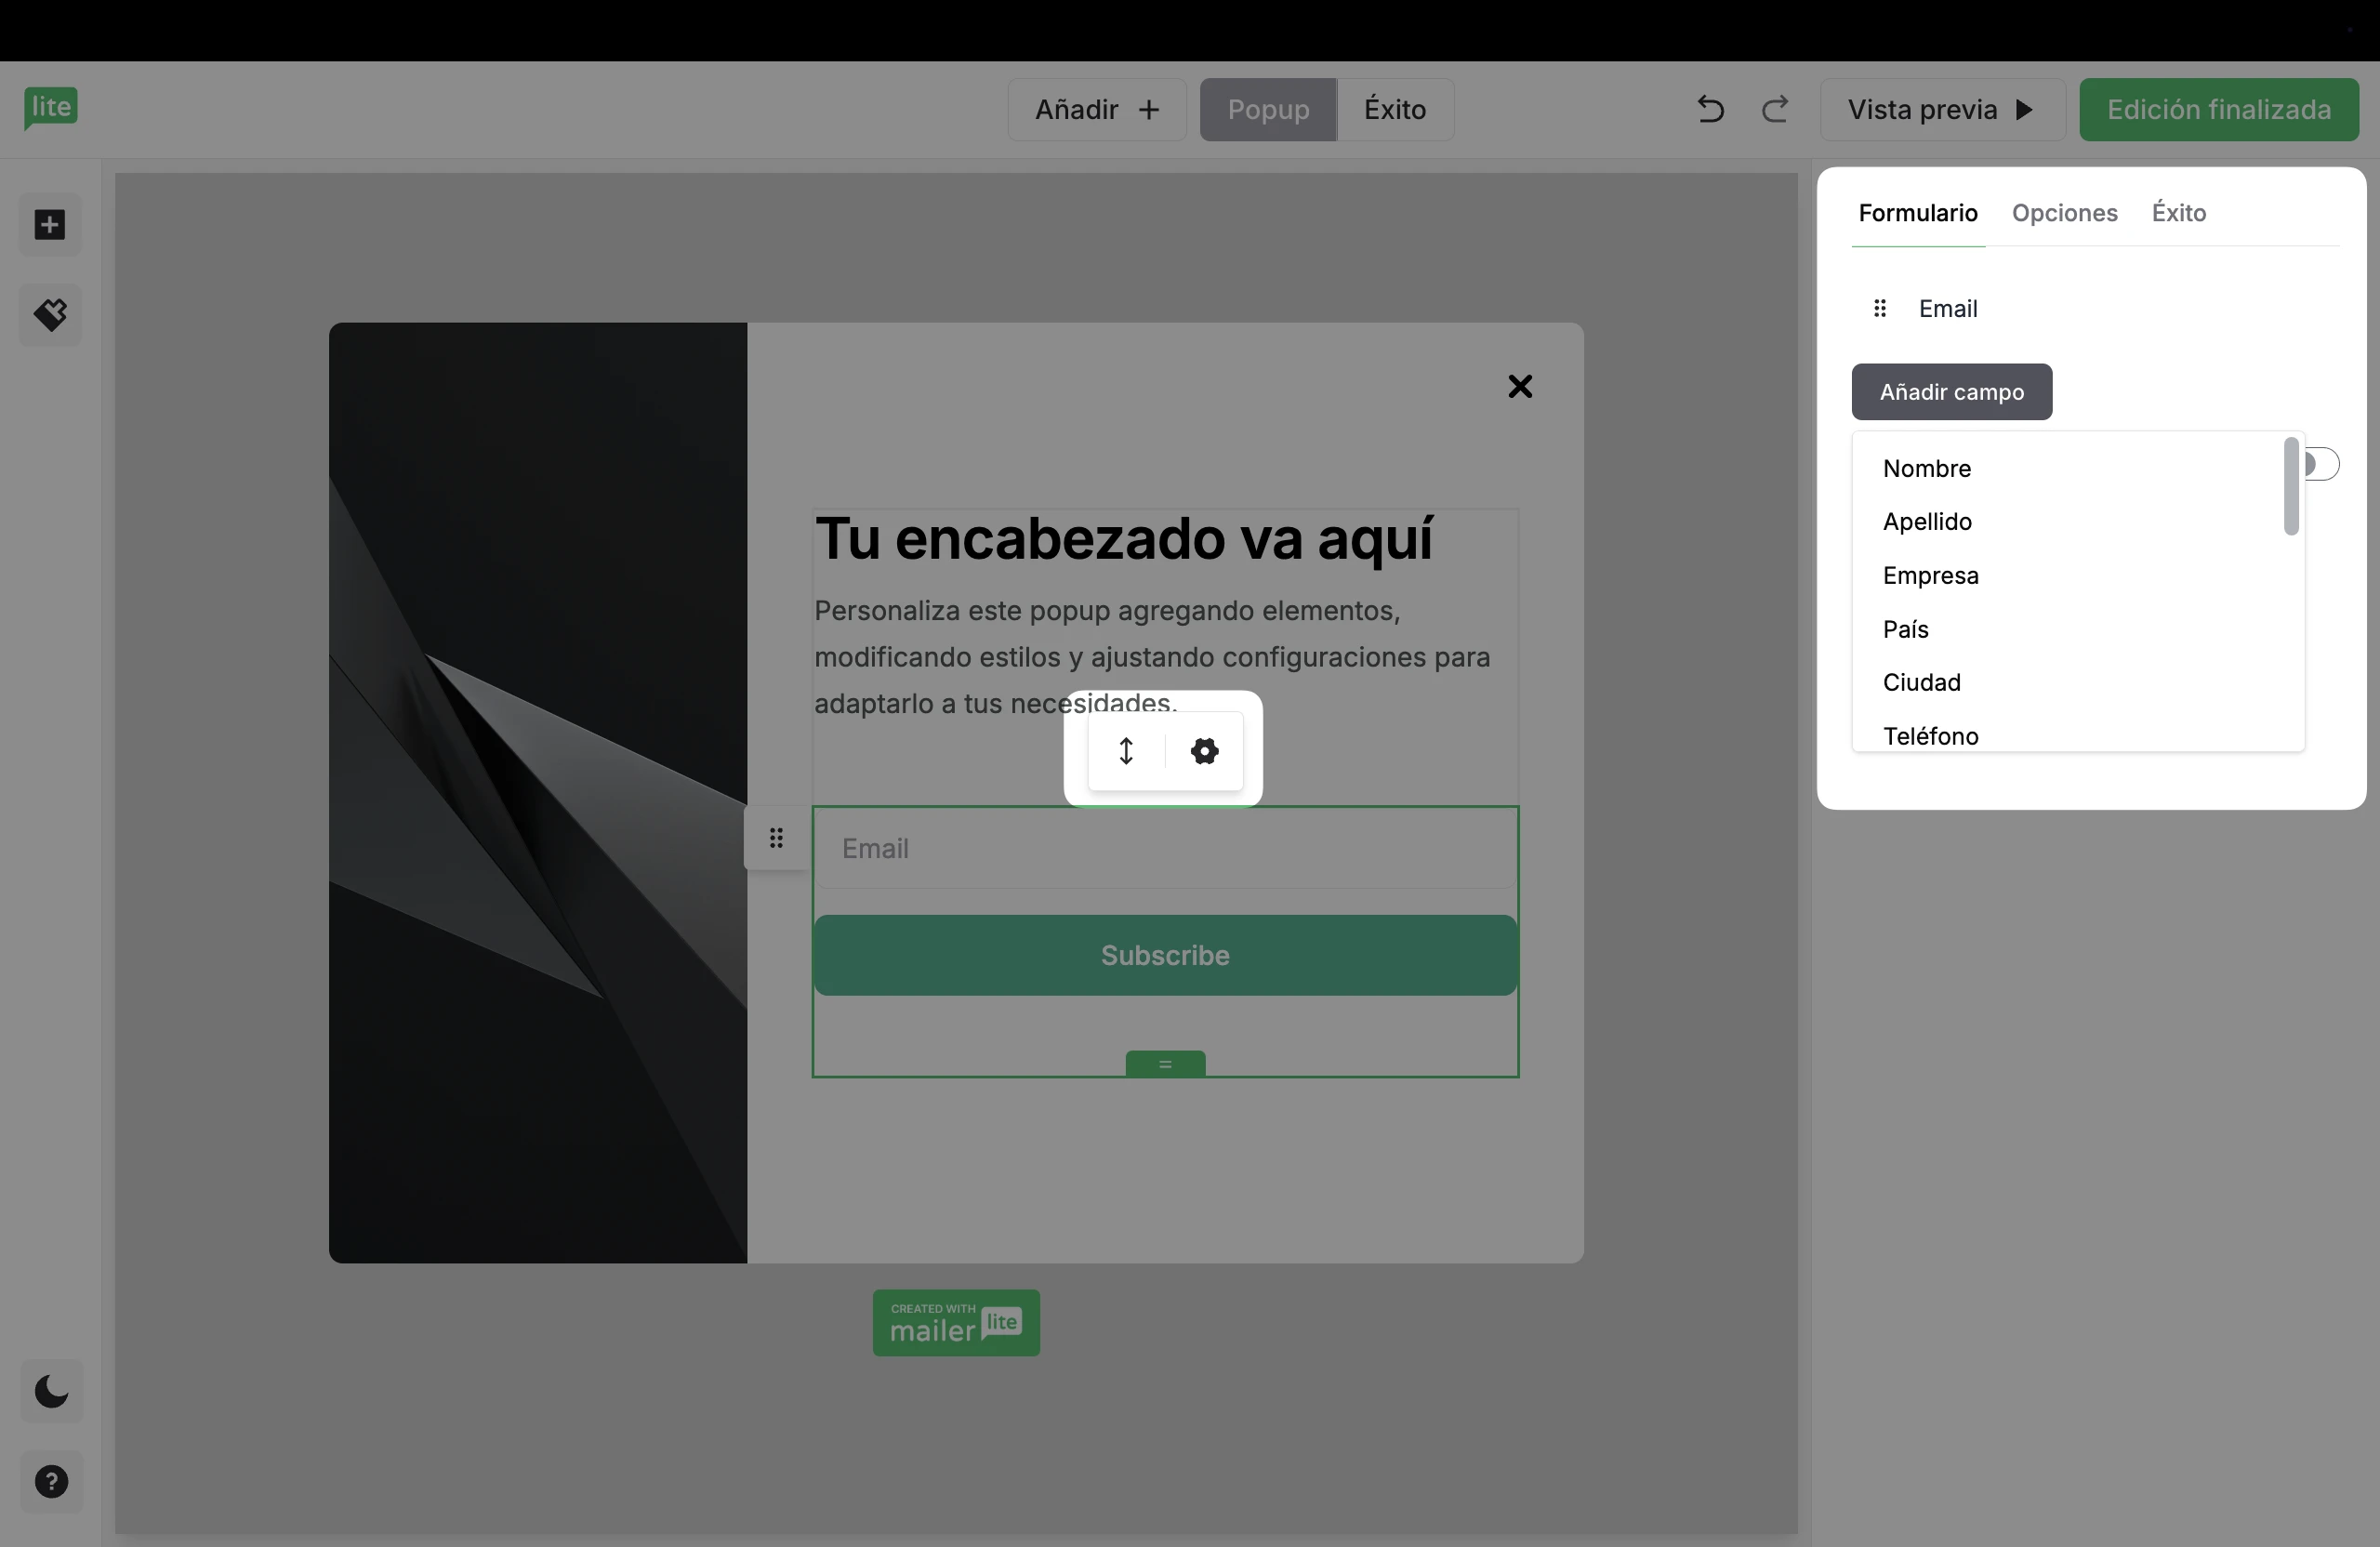This screenshot has height=1547, width=2380.
Task: Click the Edición finalizada button
Action: [2218, 109]
